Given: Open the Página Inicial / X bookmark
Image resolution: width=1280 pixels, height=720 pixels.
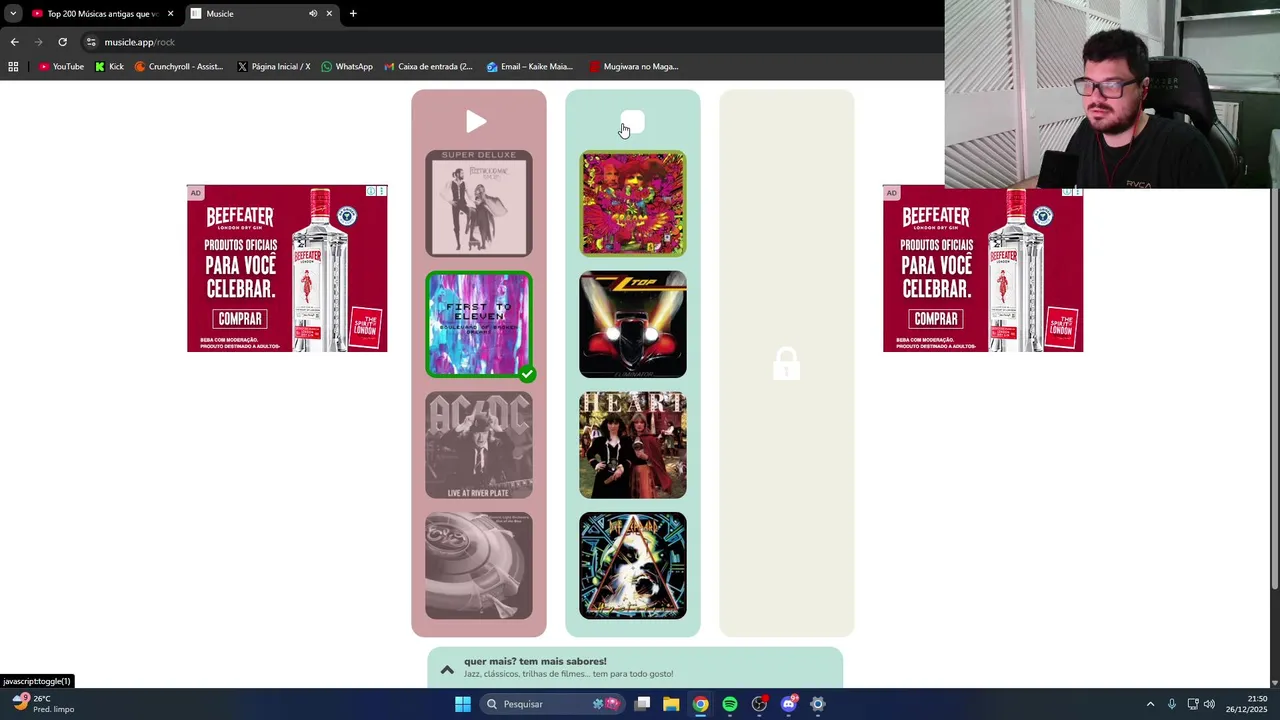Looking at the screenshot, I should pos(274,67).
